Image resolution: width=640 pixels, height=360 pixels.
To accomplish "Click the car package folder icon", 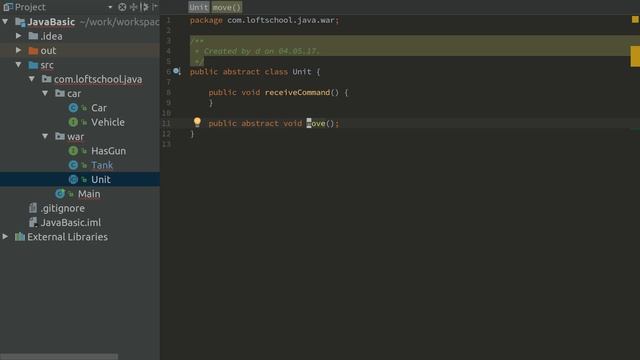I will click(x=60, y=93).
